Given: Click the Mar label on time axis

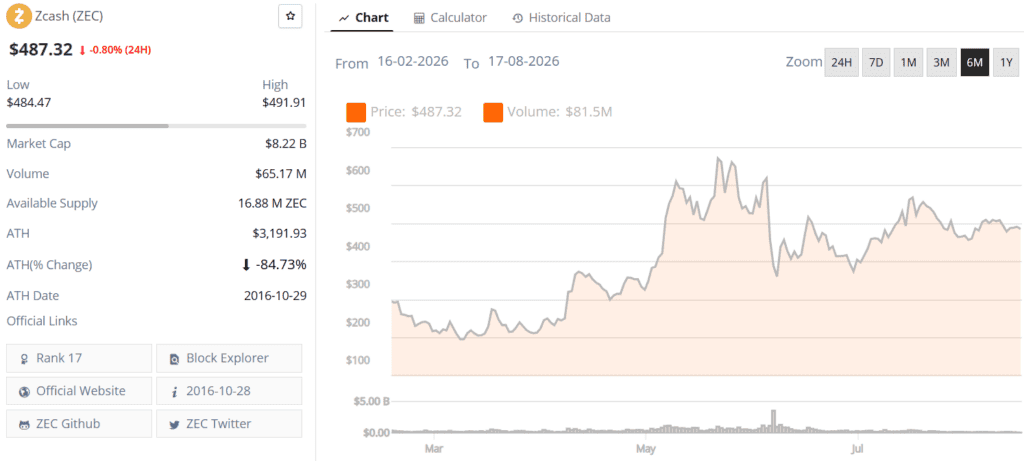Looking at the screenshot, I should 434,449.
